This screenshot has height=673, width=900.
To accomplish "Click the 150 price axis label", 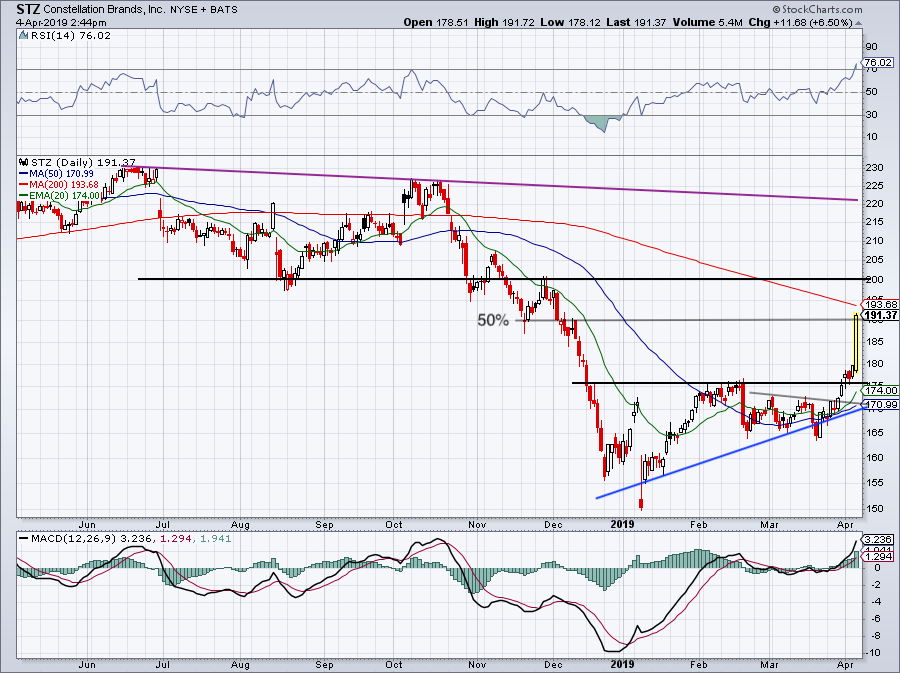I will click(x=875, y=509).
